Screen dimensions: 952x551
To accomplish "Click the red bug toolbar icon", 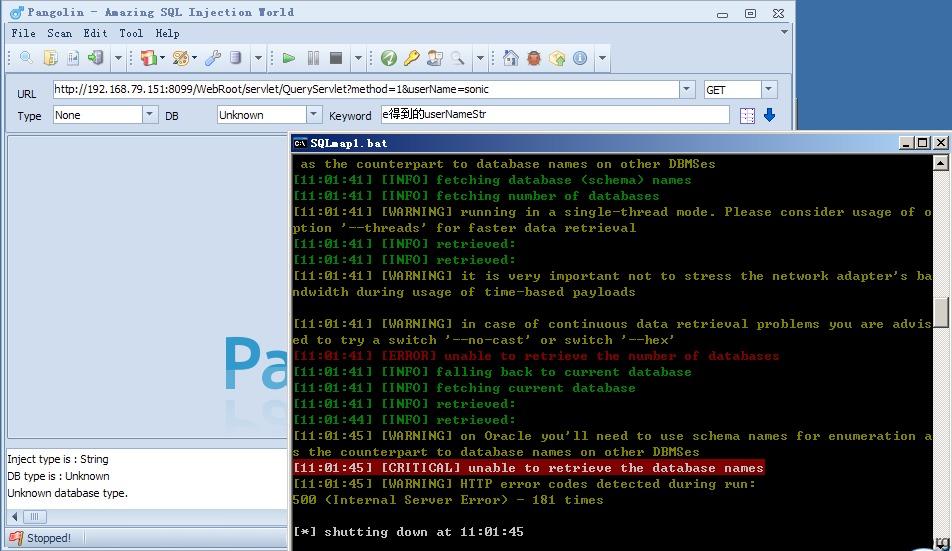I will click(534, 59).
